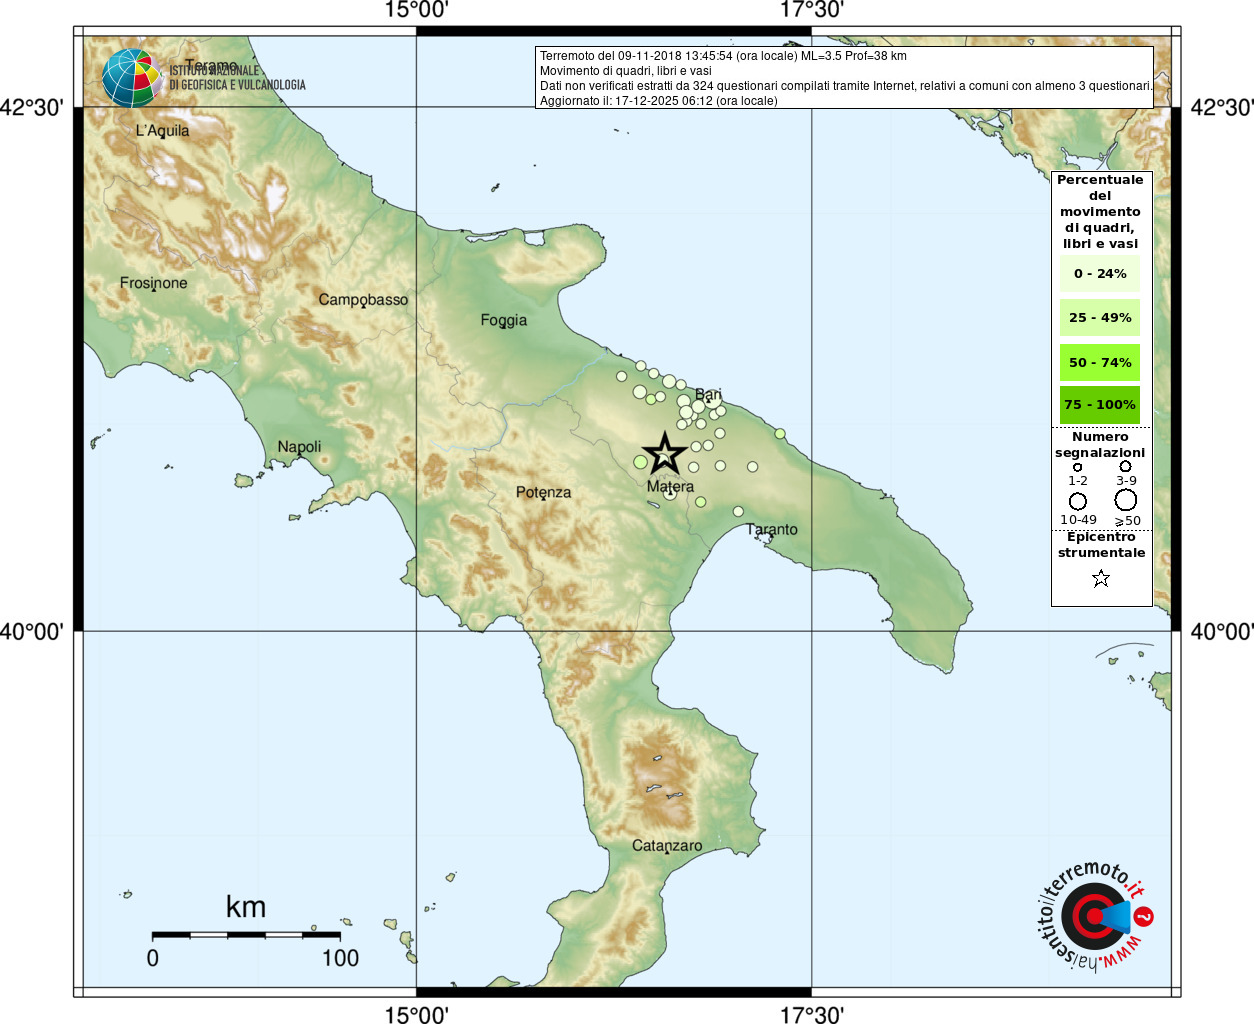The width and height of the screenshot is (1254, 1024).
Task: Click the Potenza city label
Action: [543, 492]
